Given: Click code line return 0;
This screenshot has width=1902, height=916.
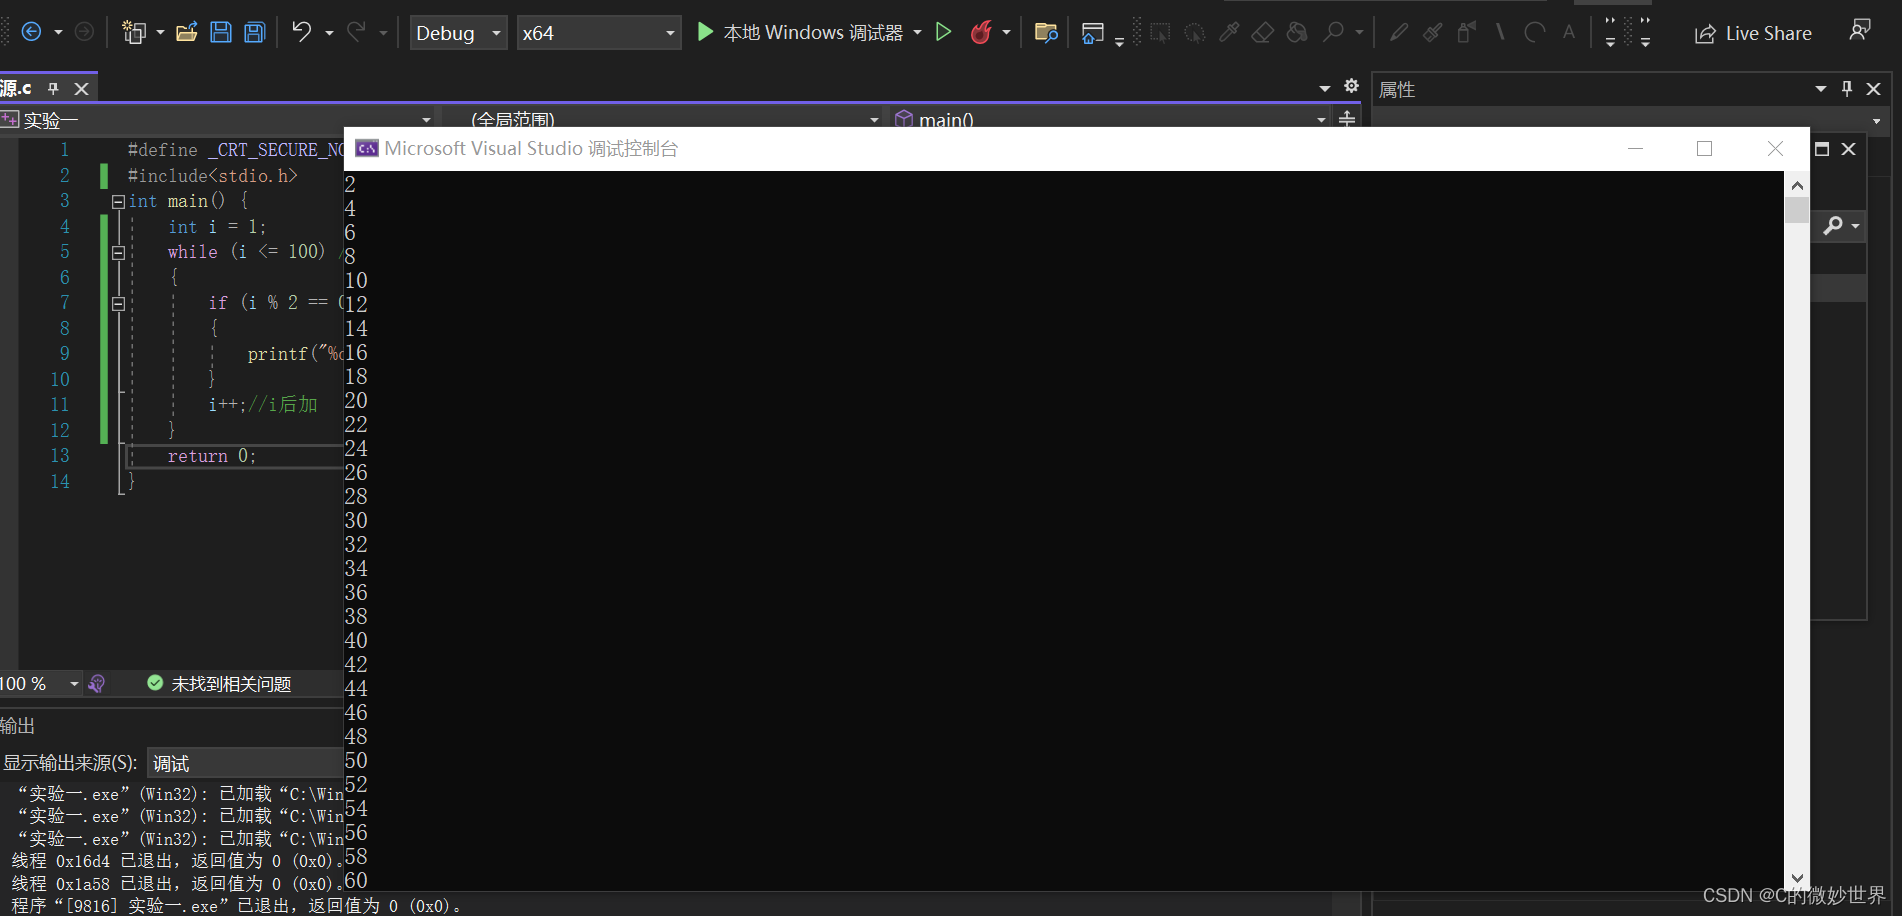Looking at the screenshot, I should click(212, 456).
